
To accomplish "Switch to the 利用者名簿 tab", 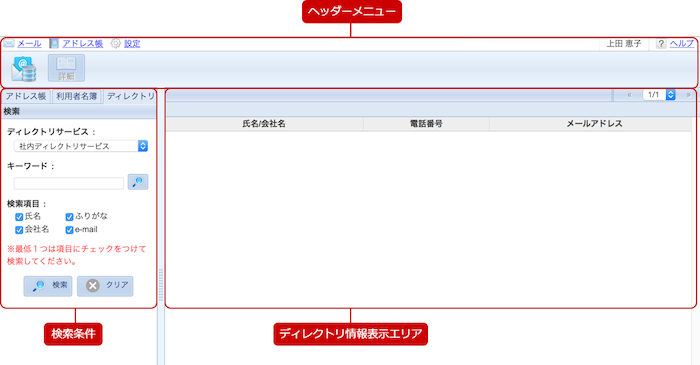I will point(76,96).
